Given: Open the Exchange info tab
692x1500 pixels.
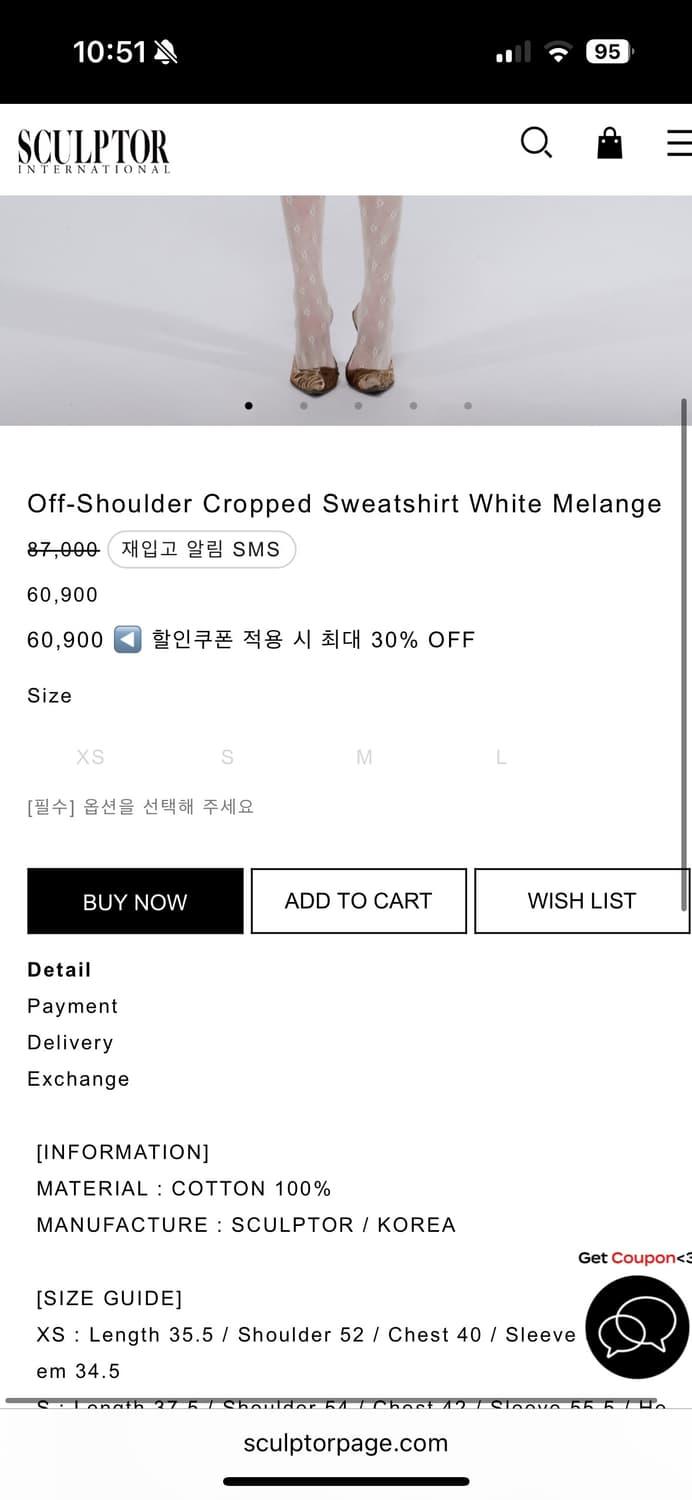Looking at the screenshot, I should [x=78, y=1079].
